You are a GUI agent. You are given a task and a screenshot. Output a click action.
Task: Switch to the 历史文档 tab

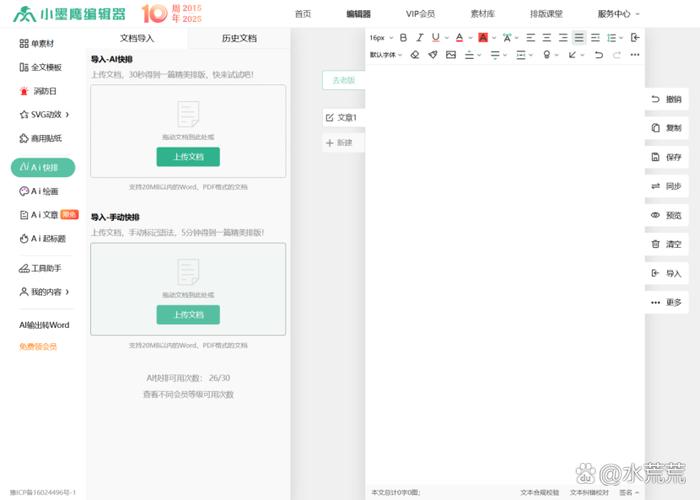(239, 38)
